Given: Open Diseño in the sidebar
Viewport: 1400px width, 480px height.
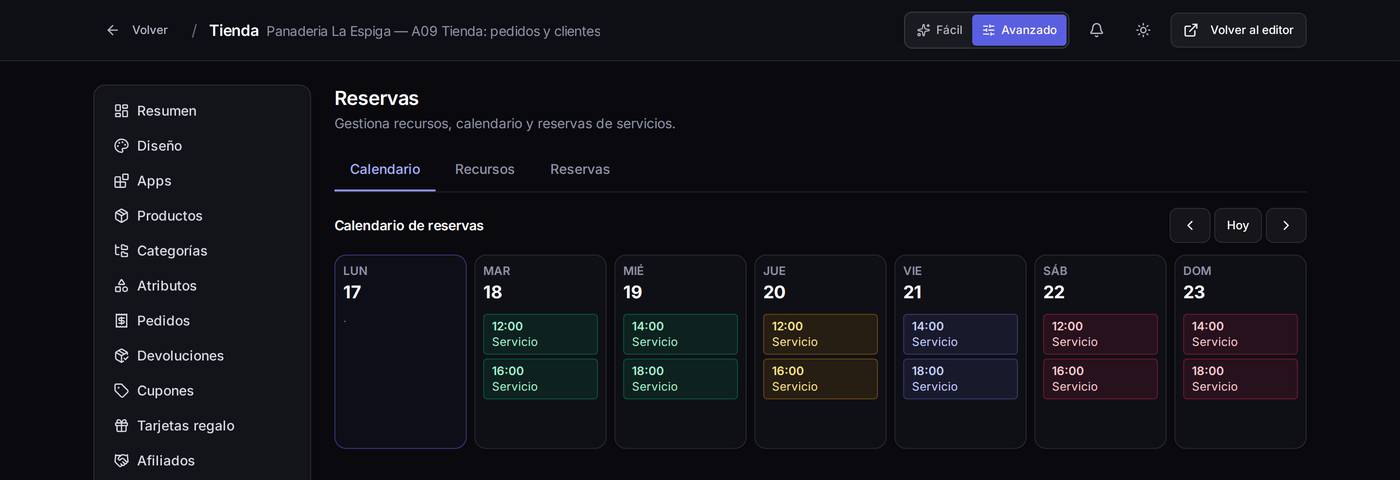Looking at the screenshot, I should click(202, 146).
